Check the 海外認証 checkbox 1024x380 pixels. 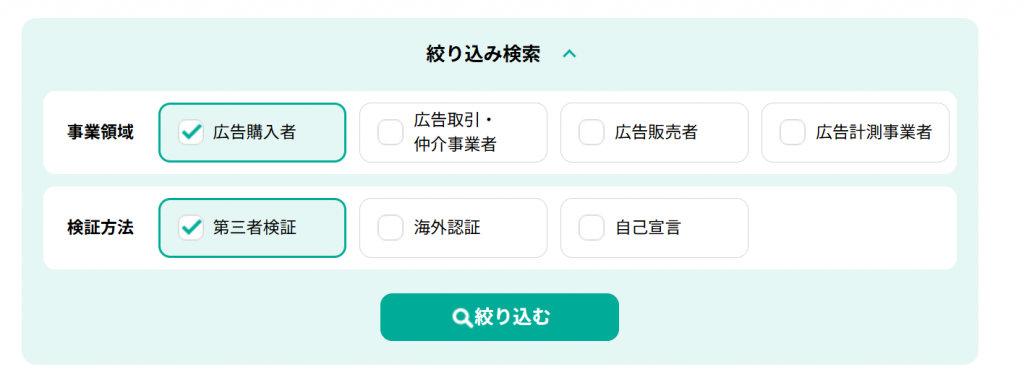(391, 228)
